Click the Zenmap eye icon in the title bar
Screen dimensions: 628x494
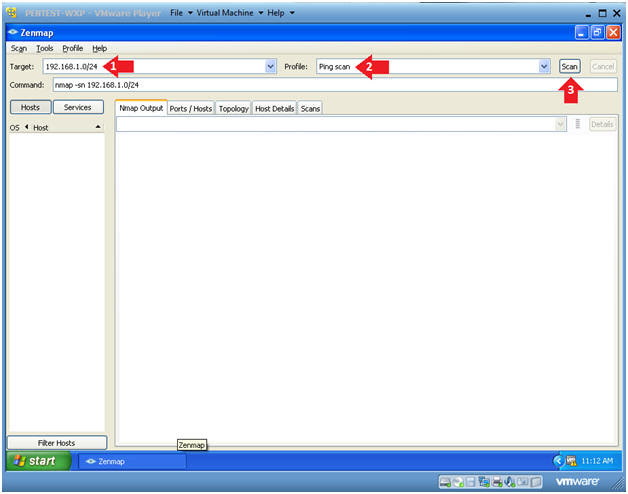click(13, 32)
